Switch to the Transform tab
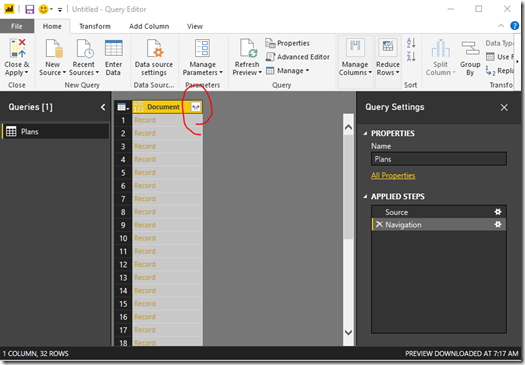The height and width of the screenshot is (365, 525). coord(95,26)
